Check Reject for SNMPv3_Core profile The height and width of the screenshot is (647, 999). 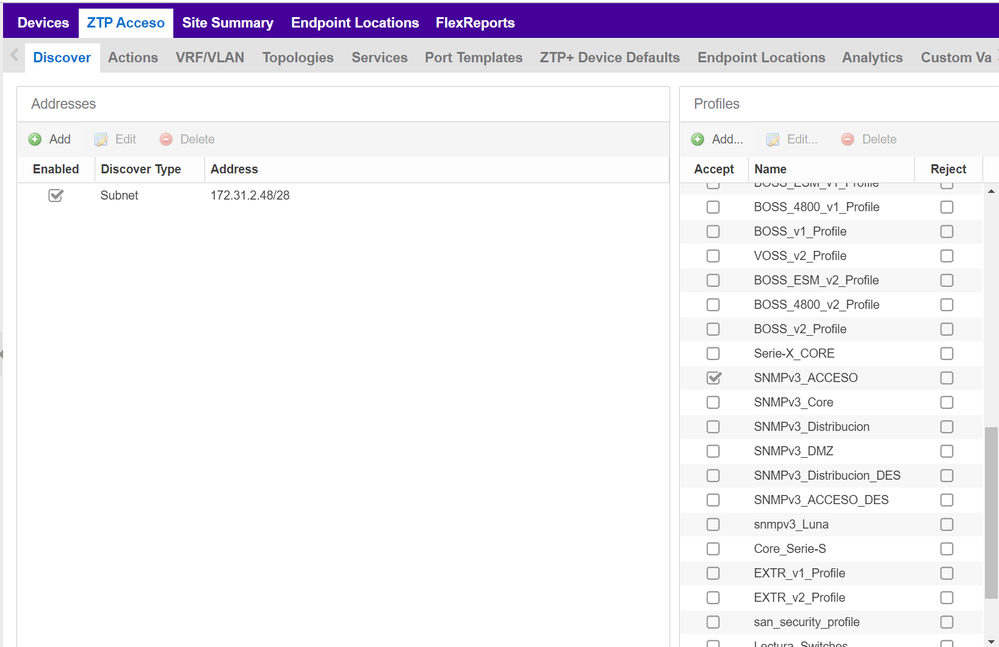pos(946,402)
